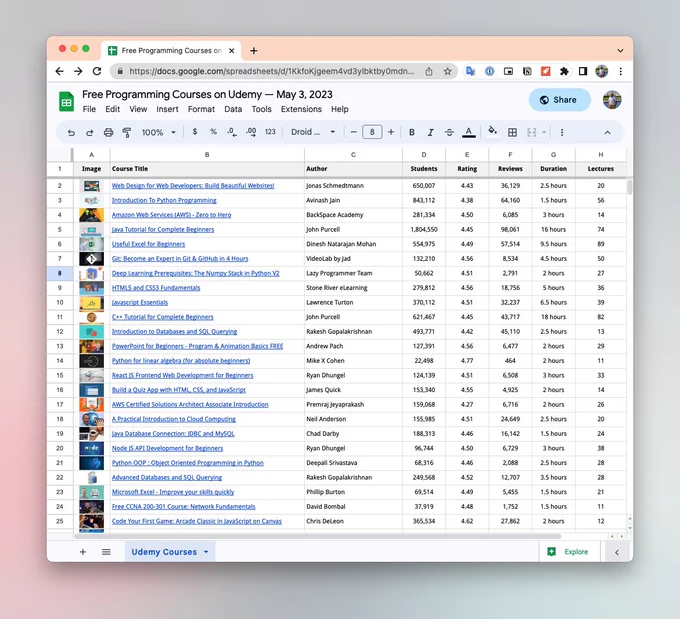
Task: Show the side panel chevron
Action: (x=617, y=552)
